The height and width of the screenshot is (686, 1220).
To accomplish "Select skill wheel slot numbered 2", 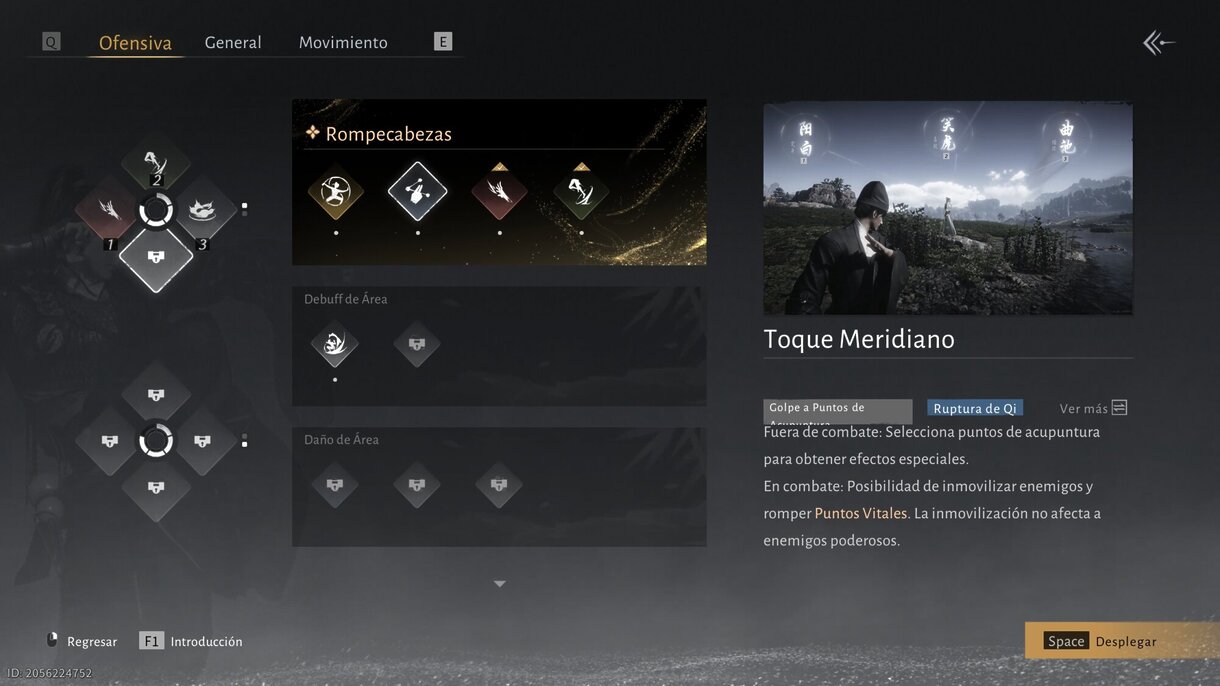I will click(x=156, y=162).
